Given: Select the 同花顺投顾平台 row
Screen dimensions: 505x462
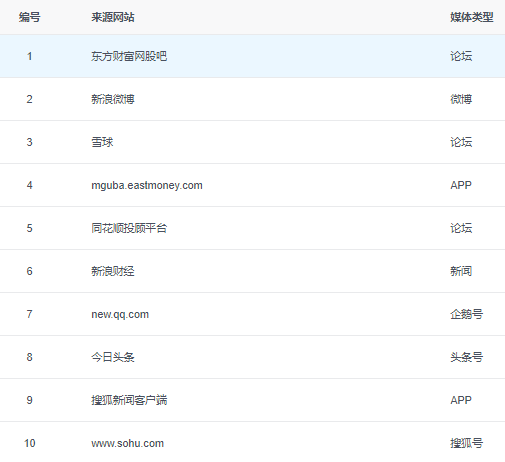Looking at the screenshot, I should [252, 228].
